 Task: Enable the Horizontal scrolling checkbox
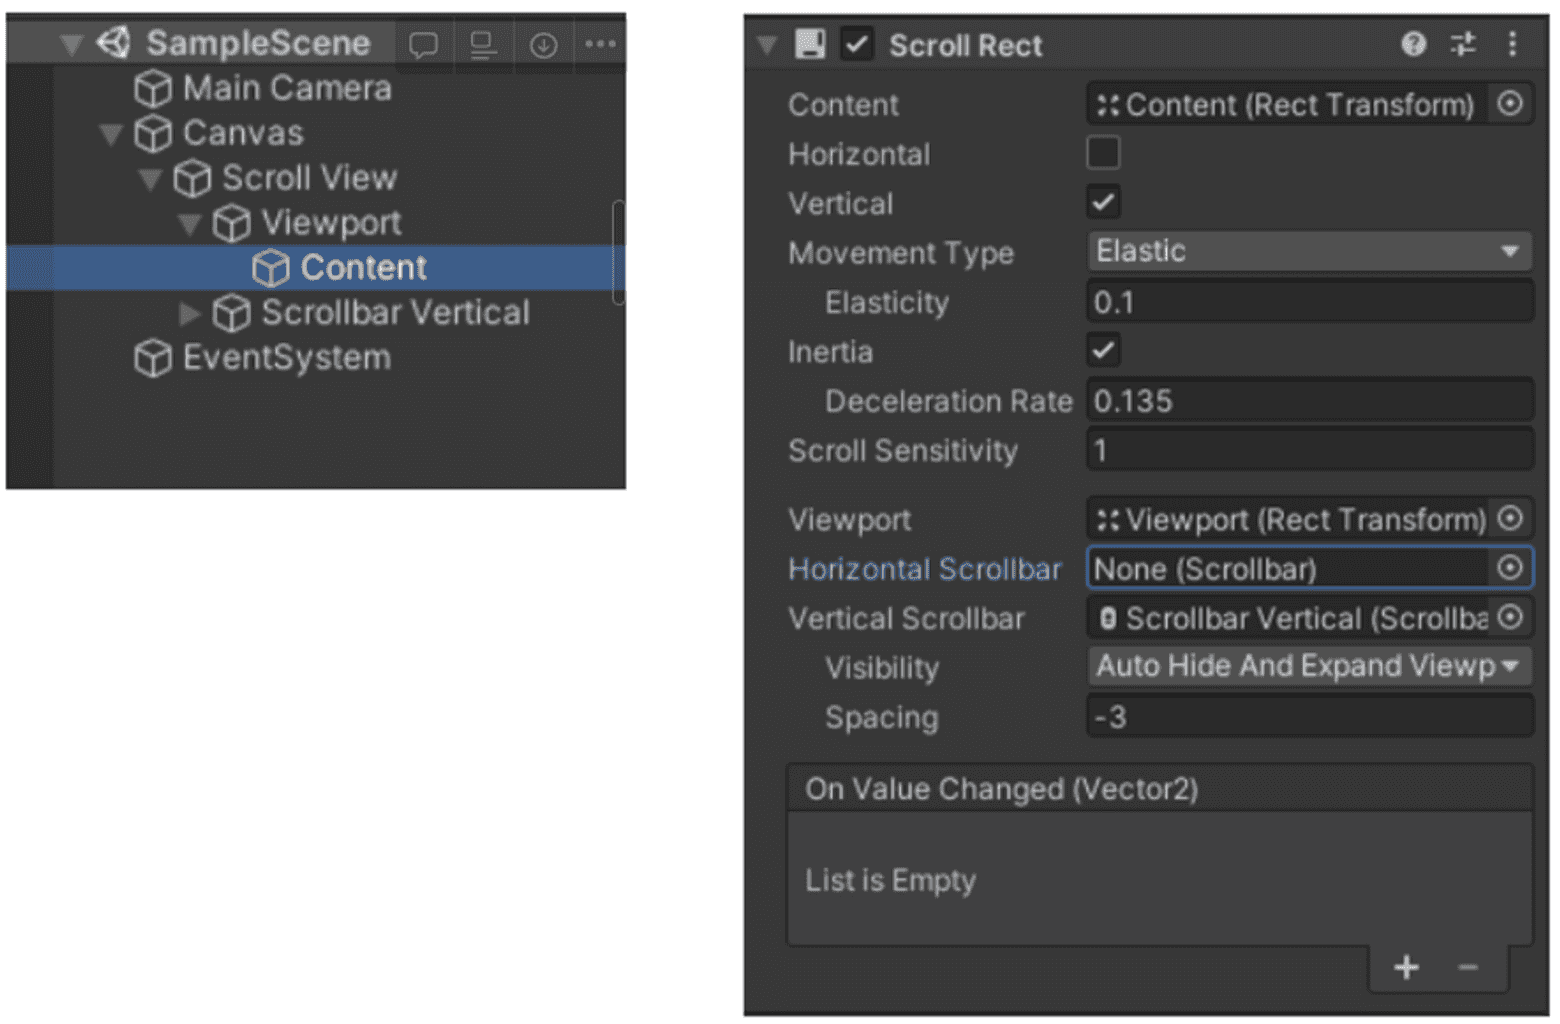[x=1103, y=154]
